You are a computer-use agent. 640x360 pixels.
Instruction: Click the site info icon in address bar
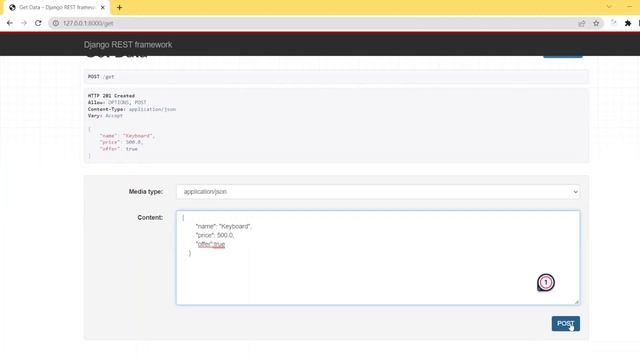click(56, 23)
